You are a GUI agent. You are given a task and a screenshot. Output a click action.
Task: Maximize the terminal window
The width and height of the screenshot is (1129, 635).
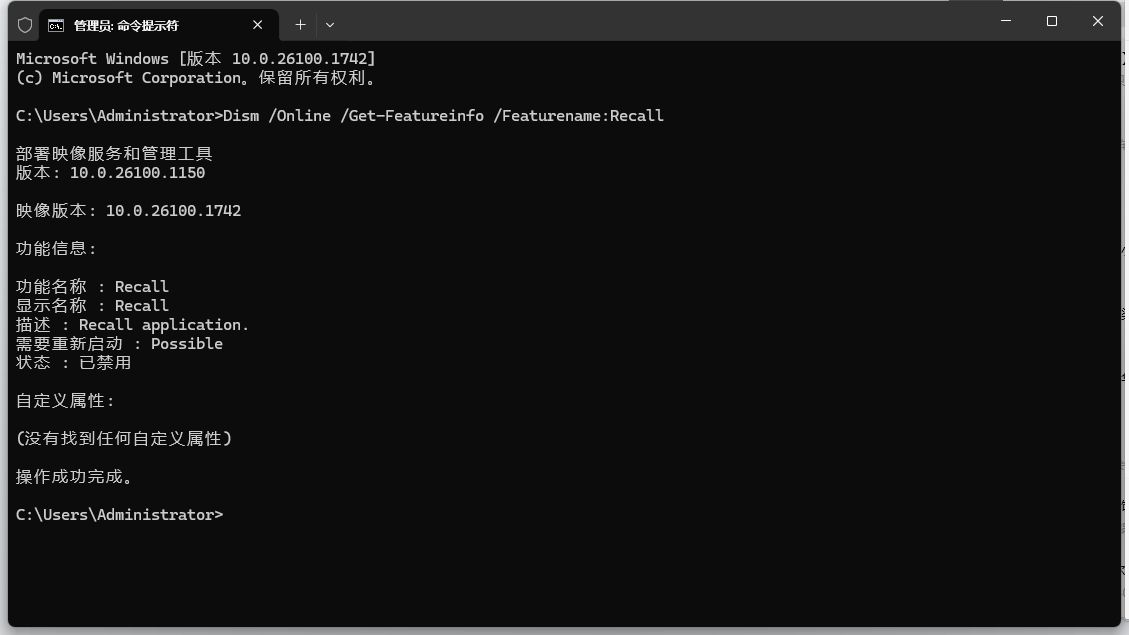click(1052, 21)
